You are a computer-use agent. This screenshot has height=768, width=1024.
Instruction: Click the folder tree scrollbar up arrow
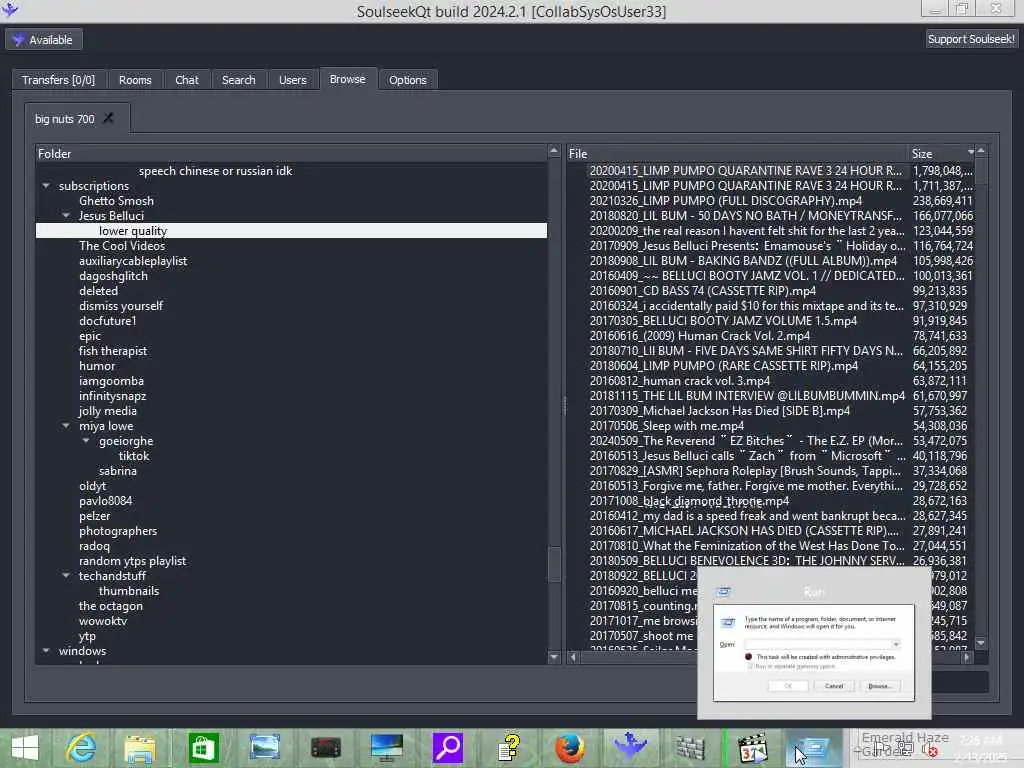pos(554,152)
